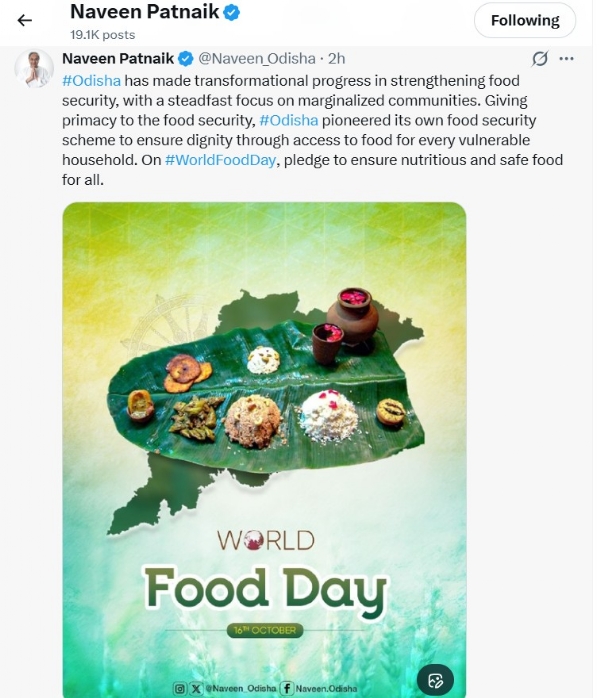Open the second #Odisha hashtag mid-post

coord(288,120)
